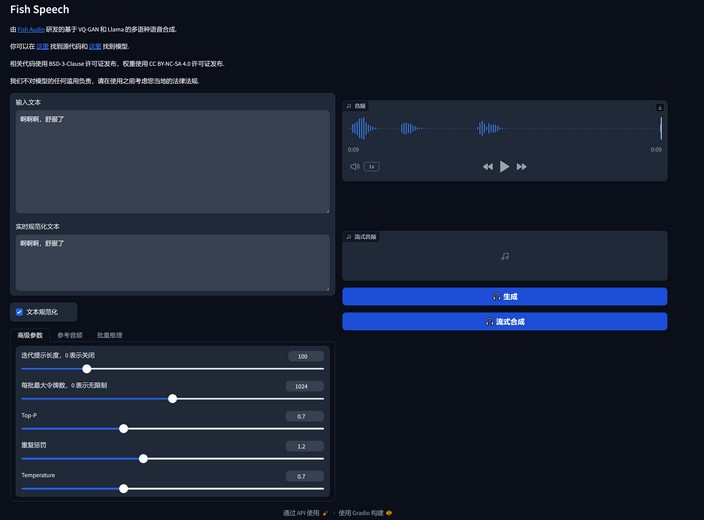
Task: Open the 通过 API 使用 link
Action: (x=305, y=513)
